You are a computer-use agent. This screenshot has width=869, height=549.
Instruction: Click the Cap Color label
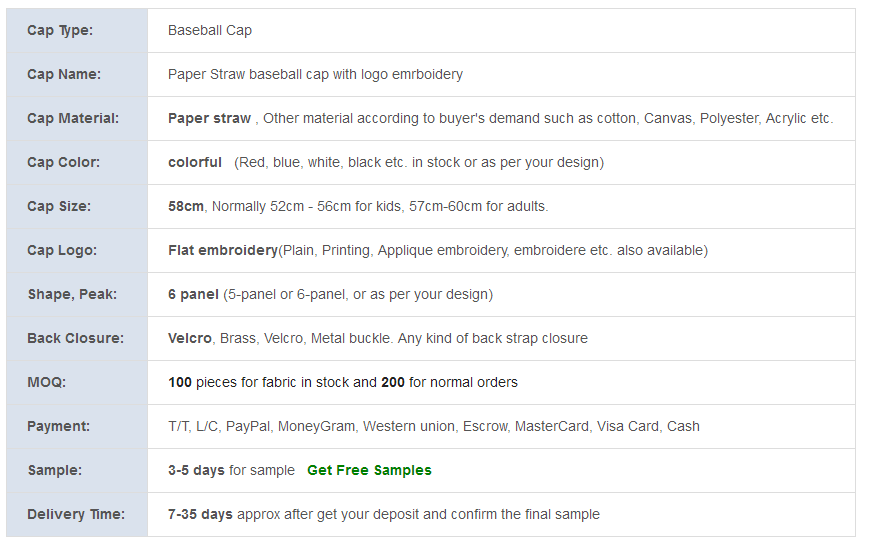coord(63,162)
